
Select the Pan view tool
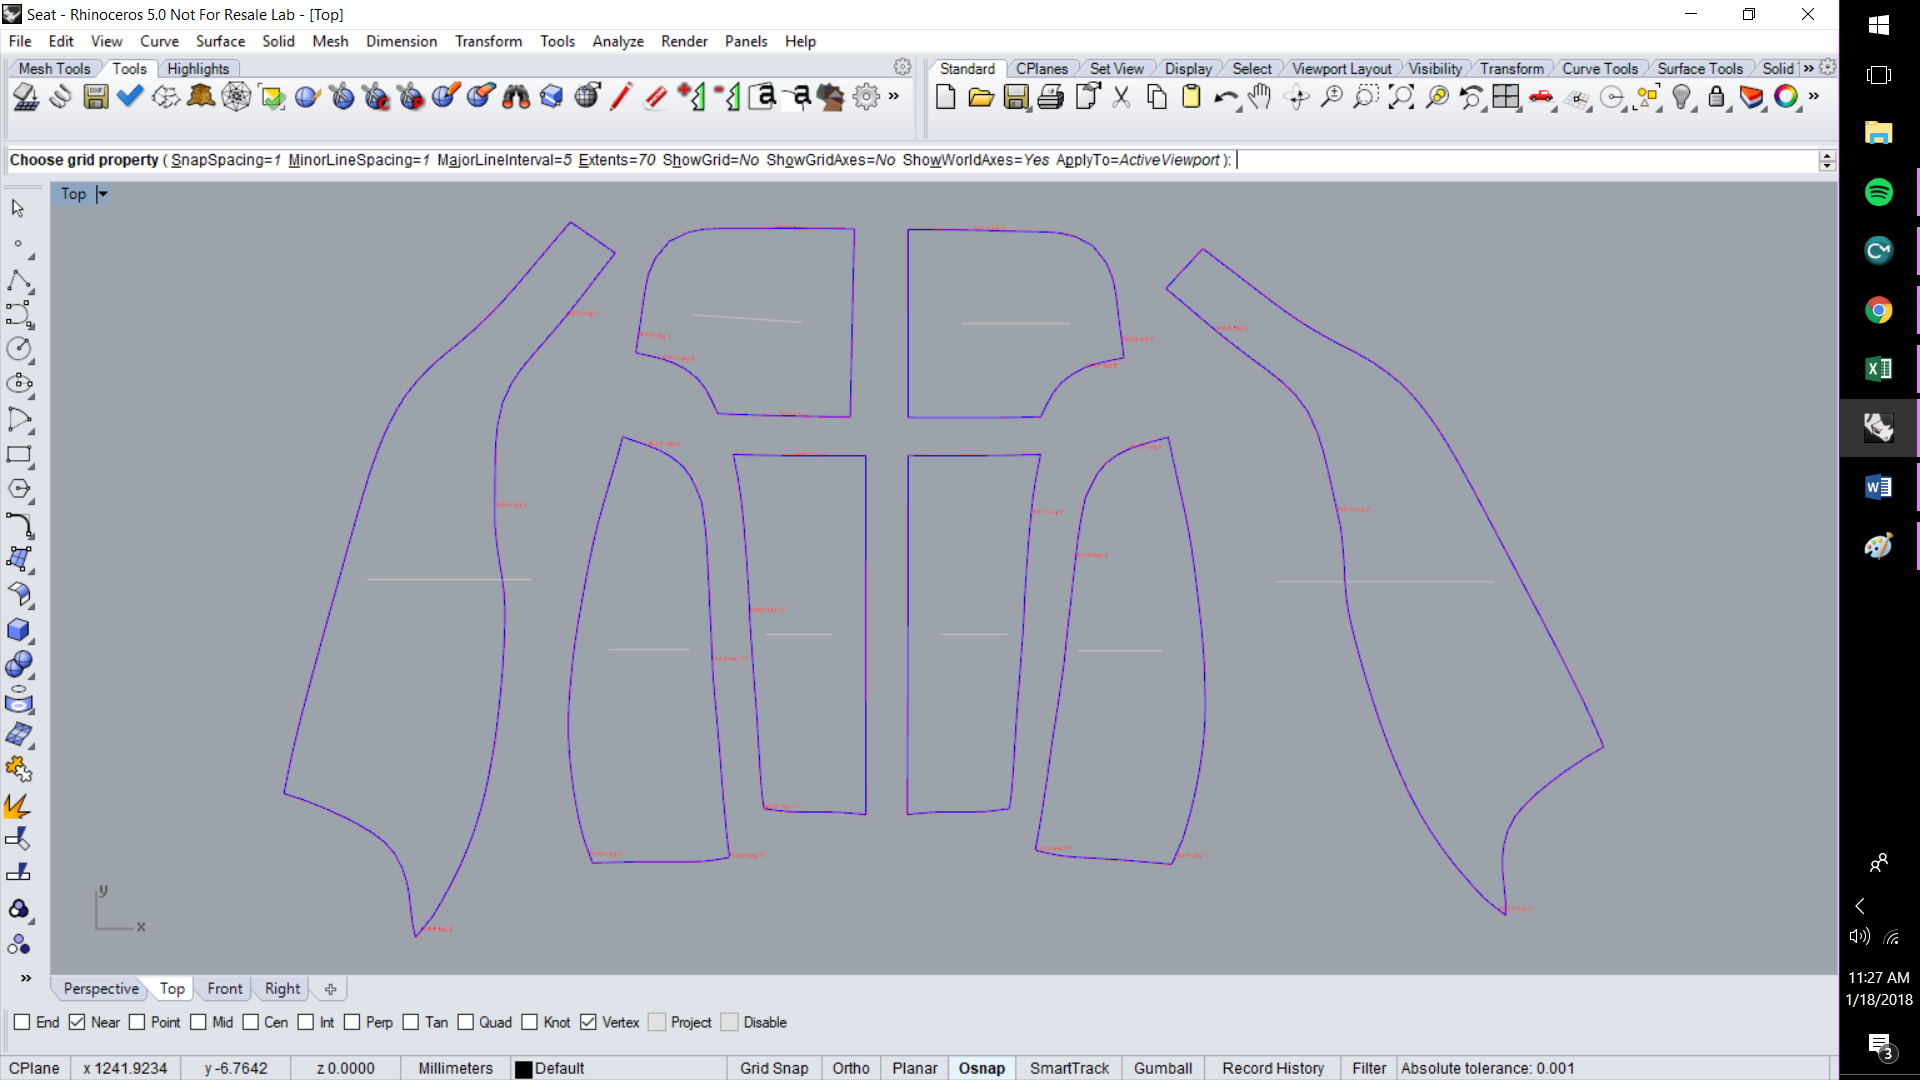point(1259,97)
